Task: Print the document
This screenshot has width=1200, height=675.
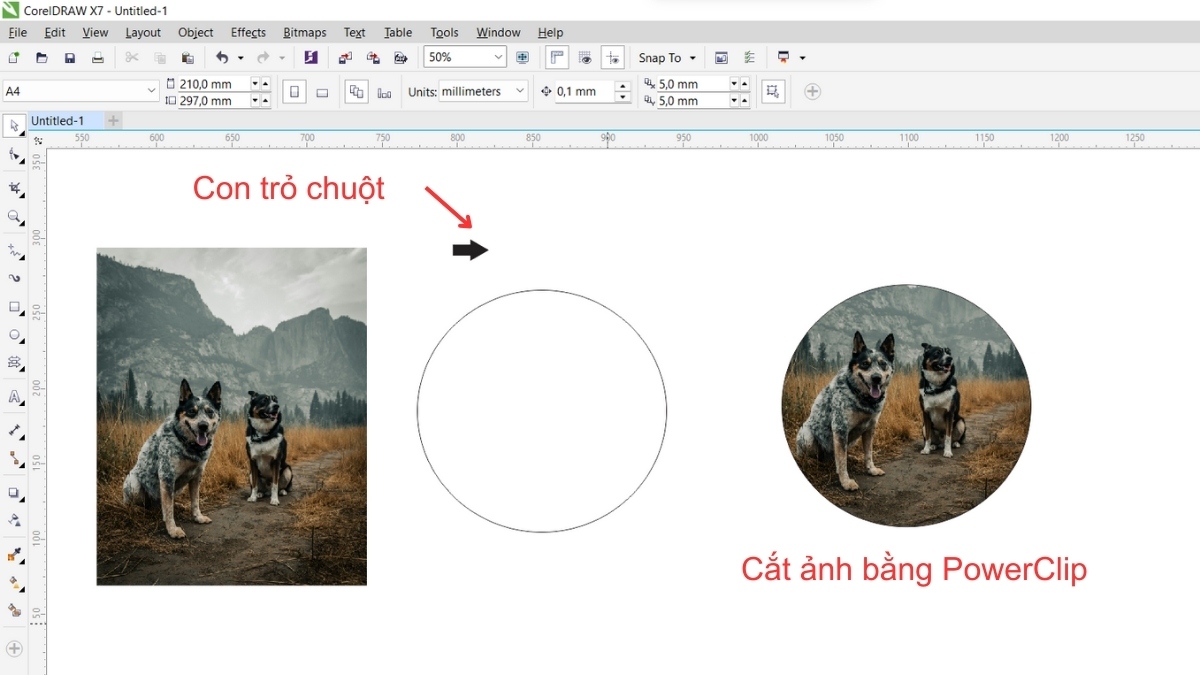Action: 98,58
